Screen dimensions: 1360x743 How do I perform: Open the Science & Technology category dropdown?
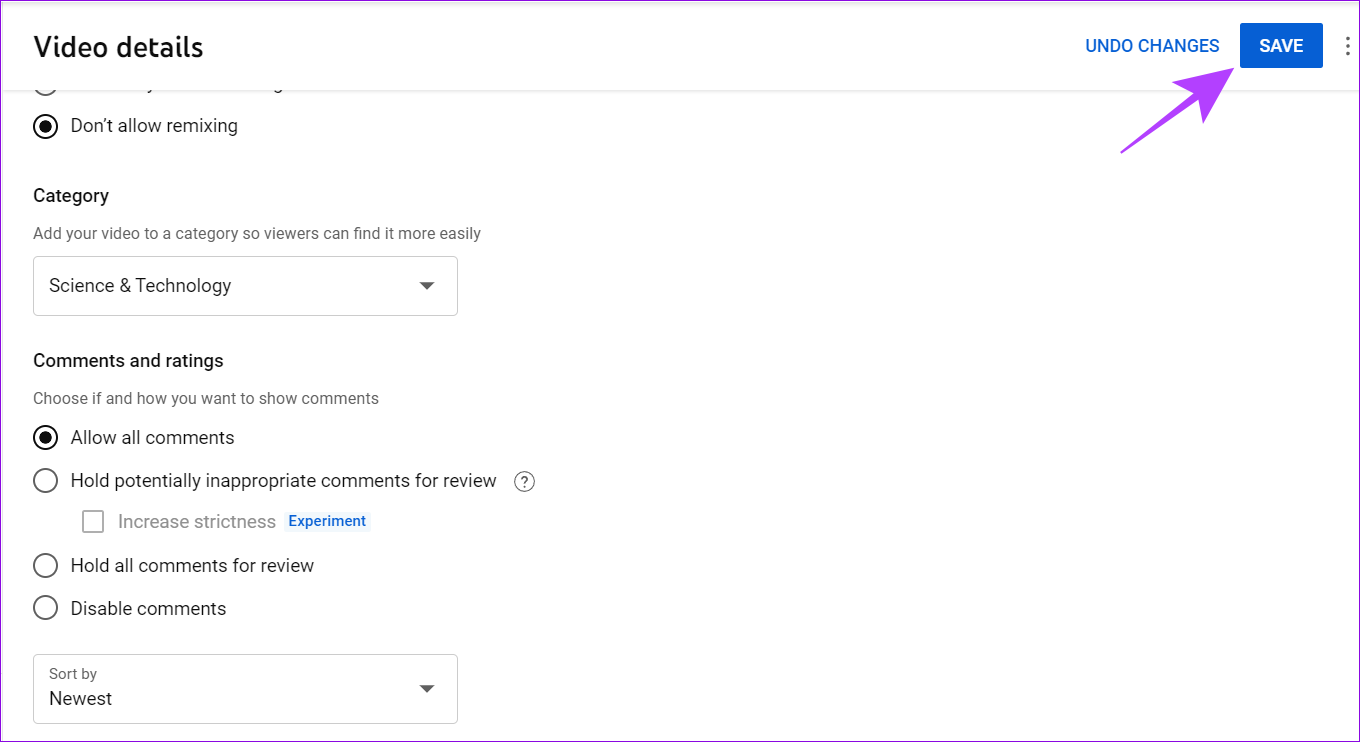245,286
